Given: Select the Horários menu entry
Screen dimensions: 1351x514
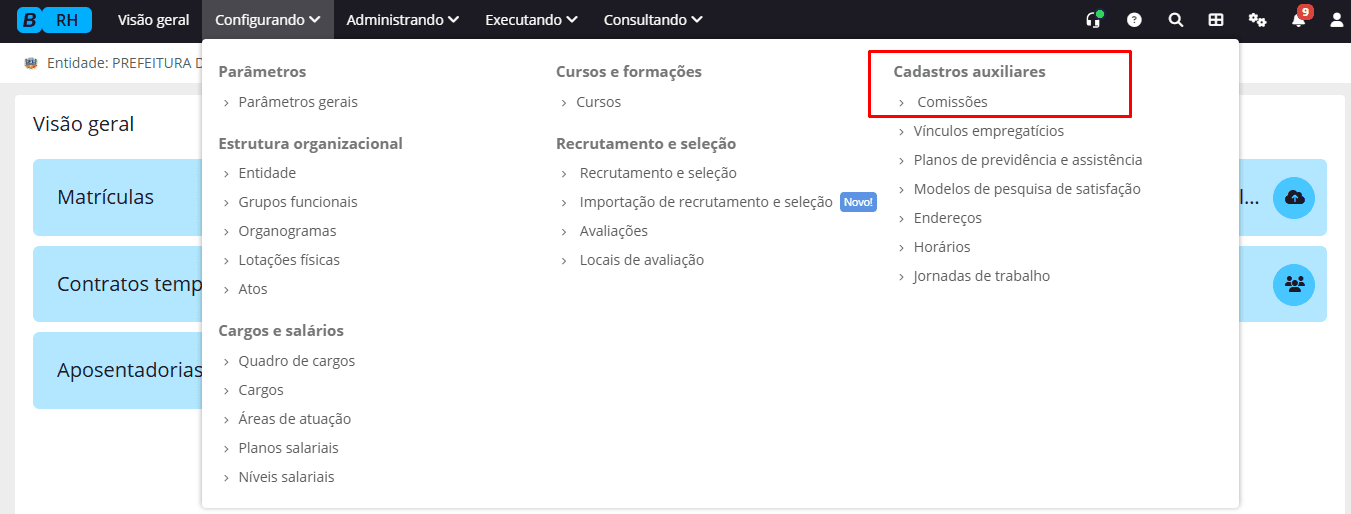Looking at the screenshot, I should pos(941,247).
